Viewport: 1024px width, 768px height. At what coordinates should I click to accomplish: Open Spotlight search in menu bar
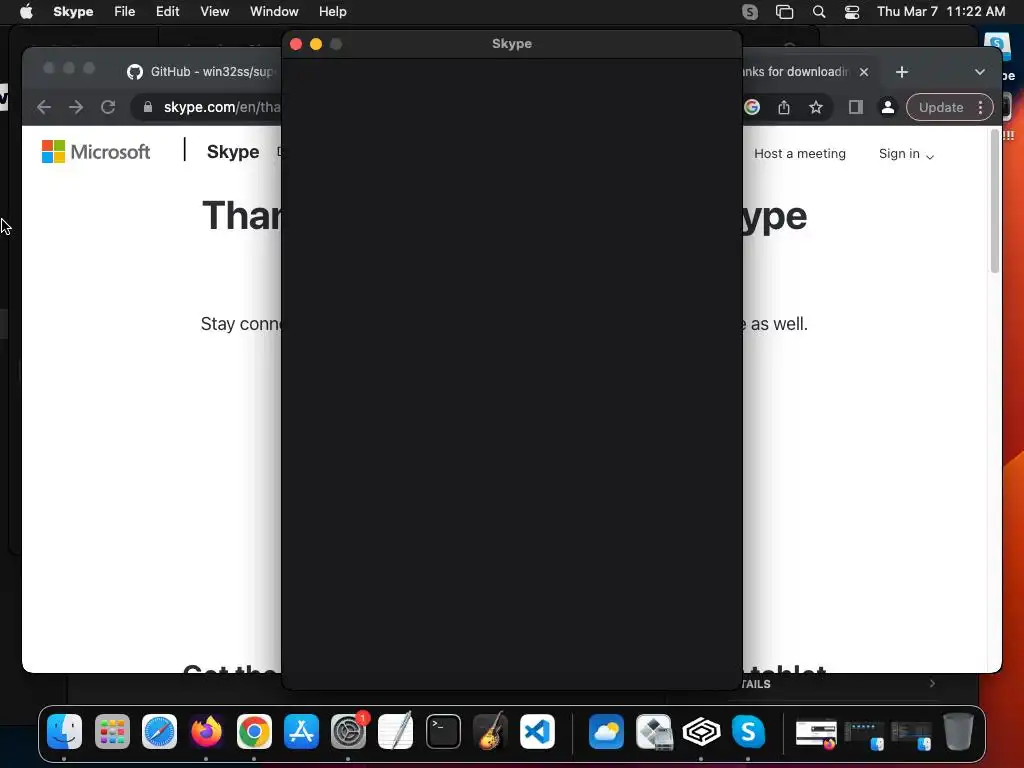click(x=818, y=11)
